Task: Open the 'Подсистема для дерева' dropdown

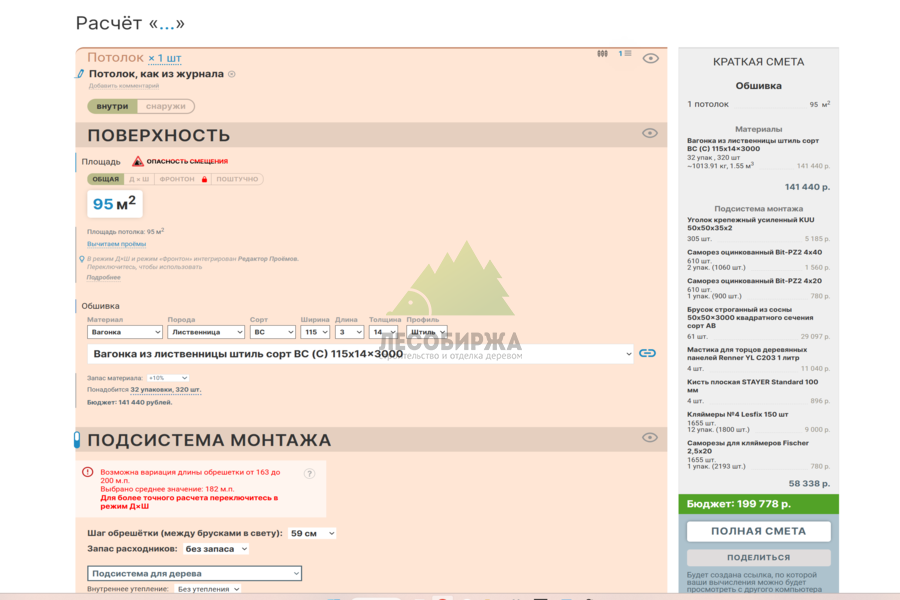Action: [195, 573]
